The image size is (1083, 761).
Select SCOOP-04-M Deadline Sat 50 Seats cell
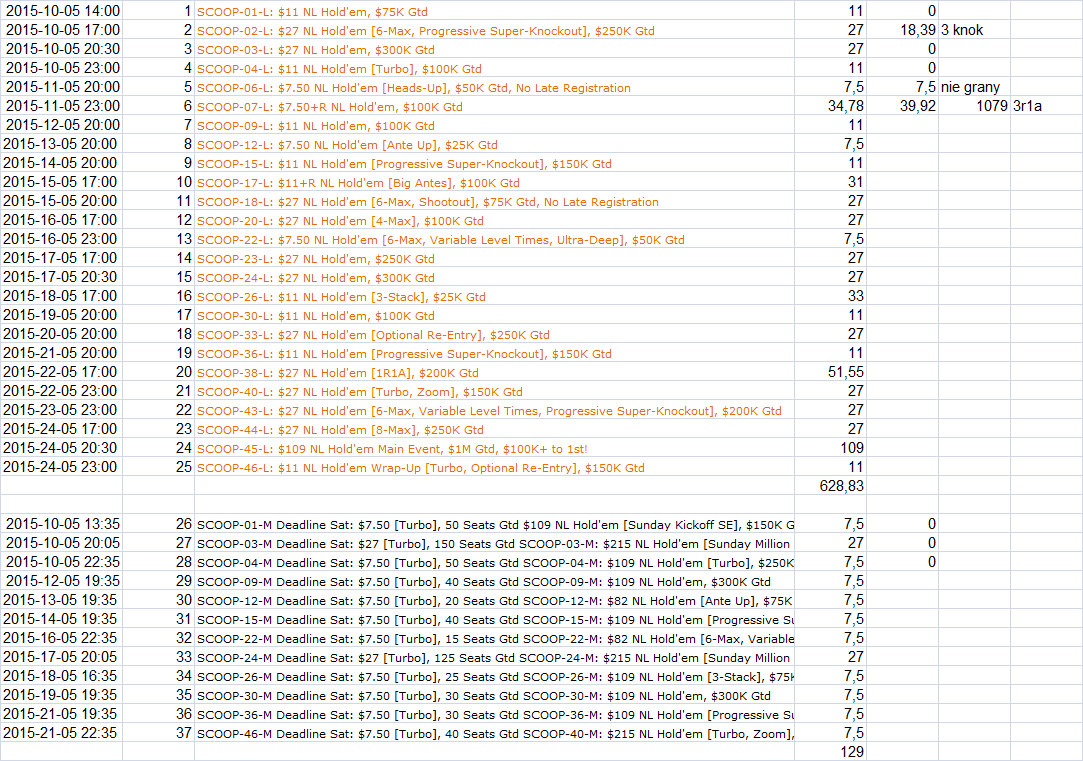point(494,562)
